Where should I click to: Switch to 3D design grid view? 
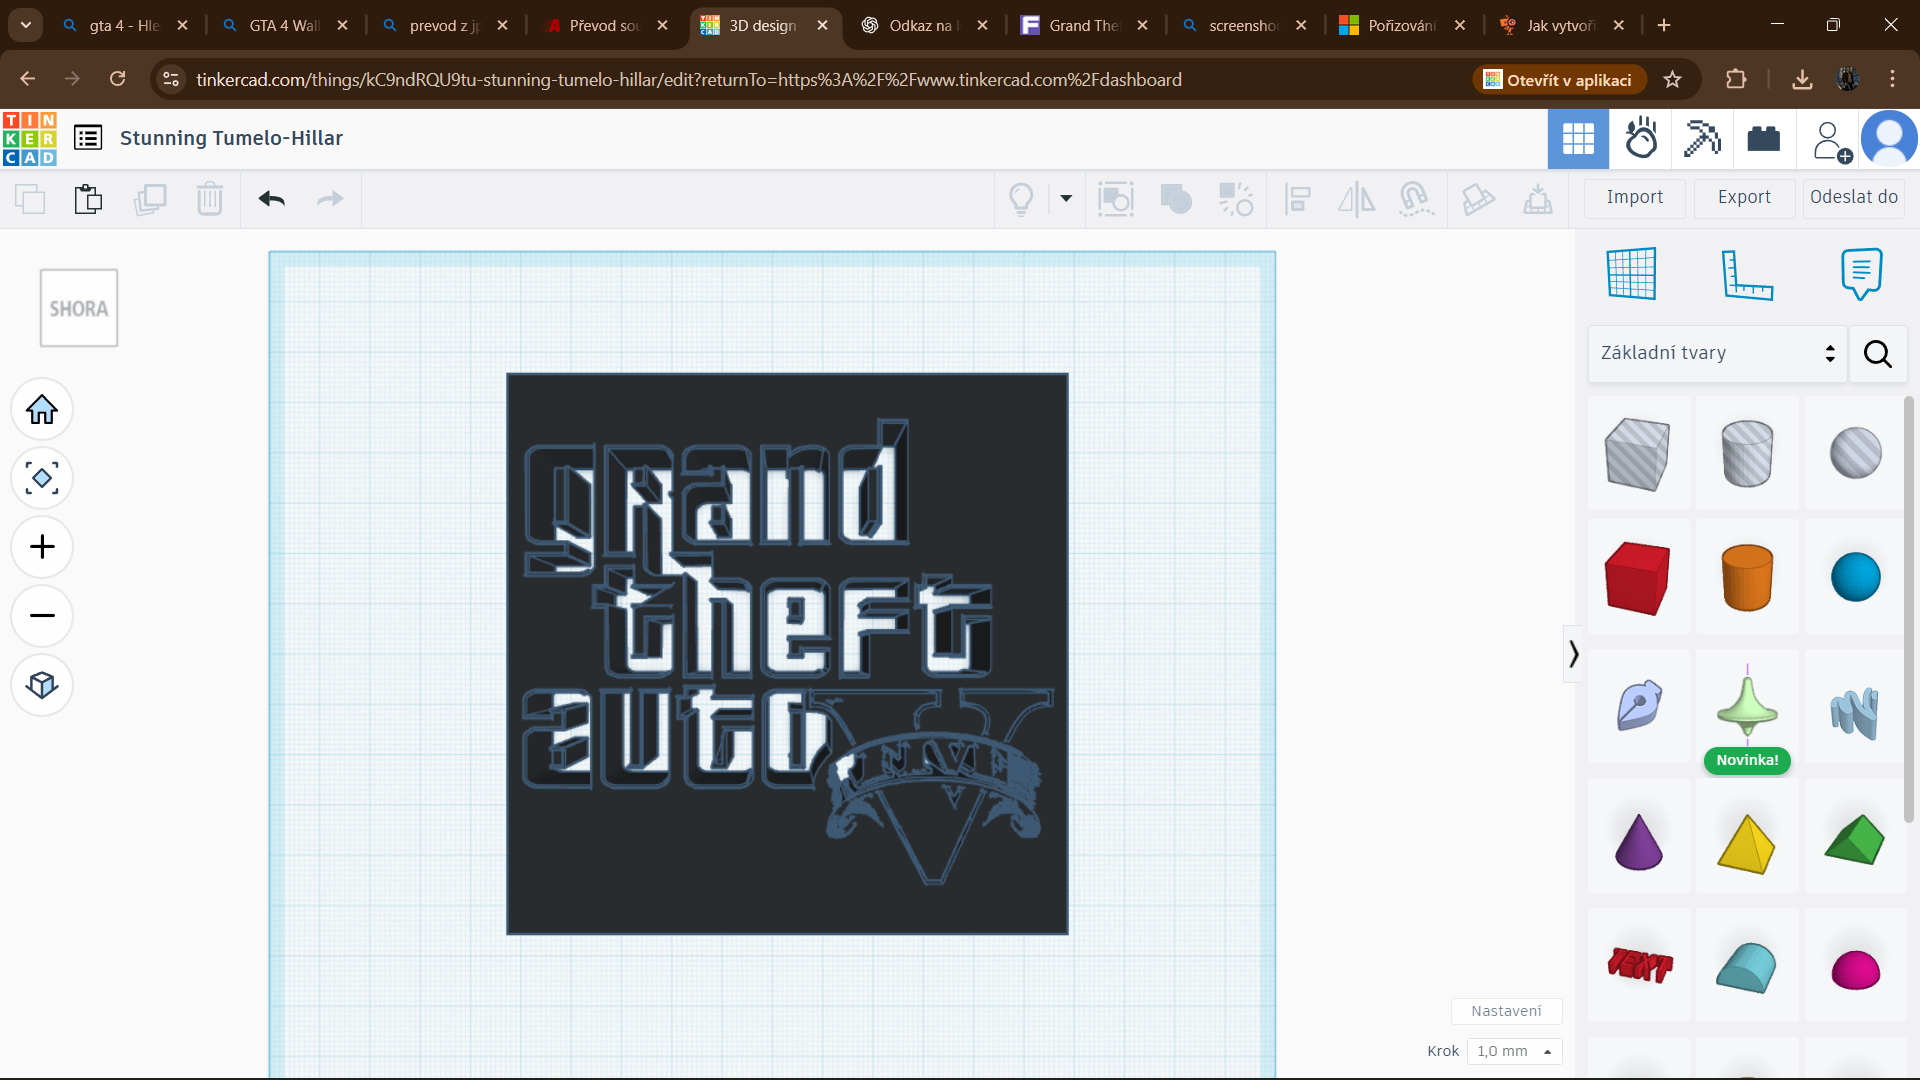tap(1578, 138)
